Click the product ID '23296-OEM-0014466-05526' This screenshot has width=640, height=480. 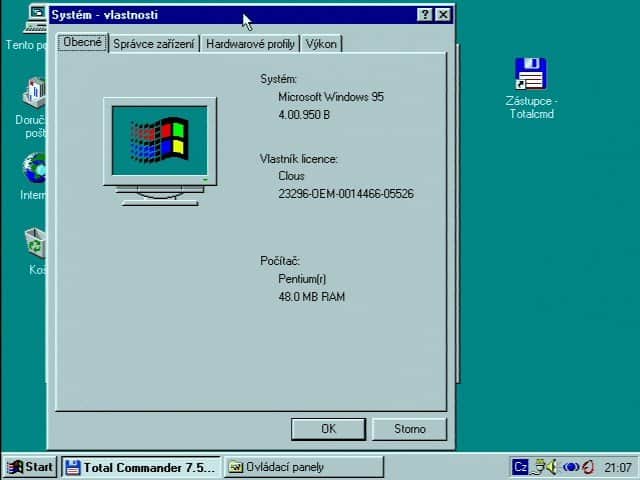click(346, 193)
